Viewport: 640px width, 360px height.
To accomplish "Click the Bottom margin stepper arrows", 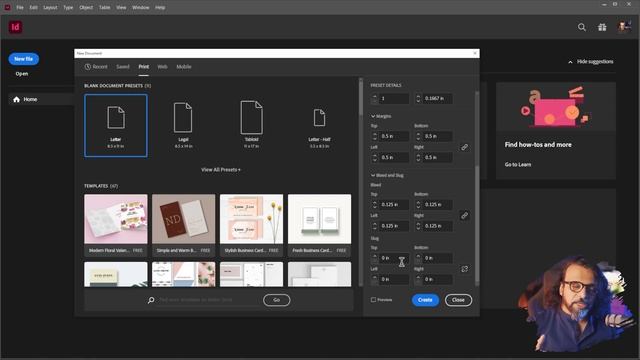I will tap(418, 136).
